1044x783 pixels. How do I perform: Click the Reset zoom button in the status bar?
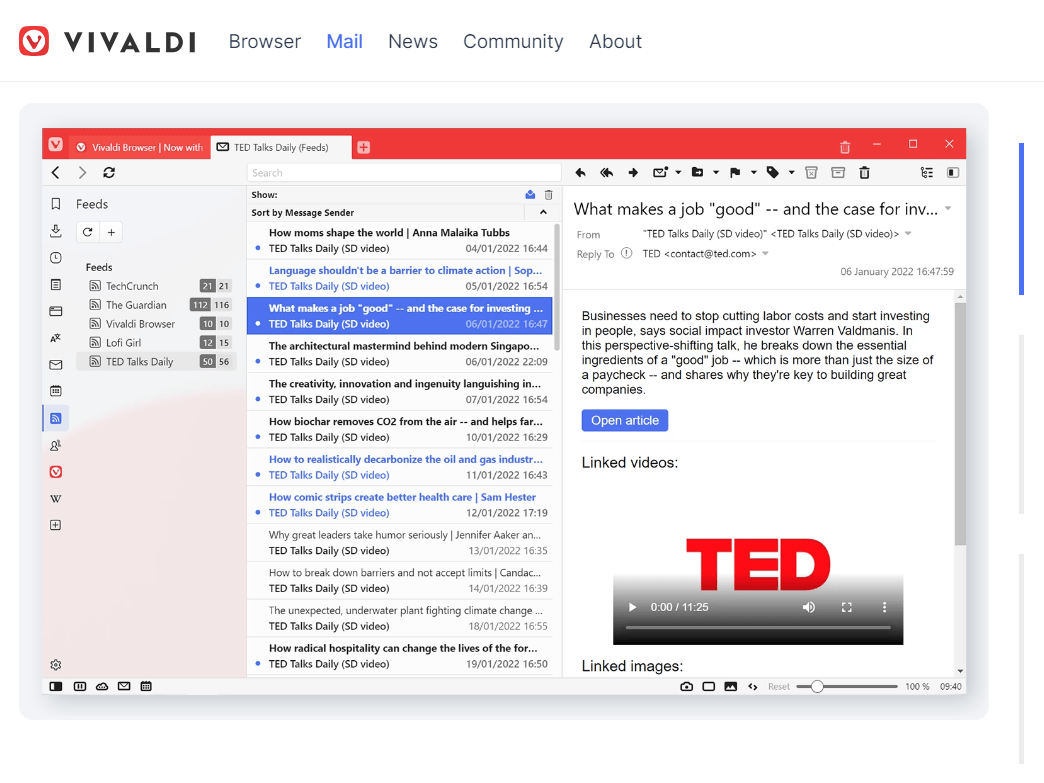click(x=778, y=686)
